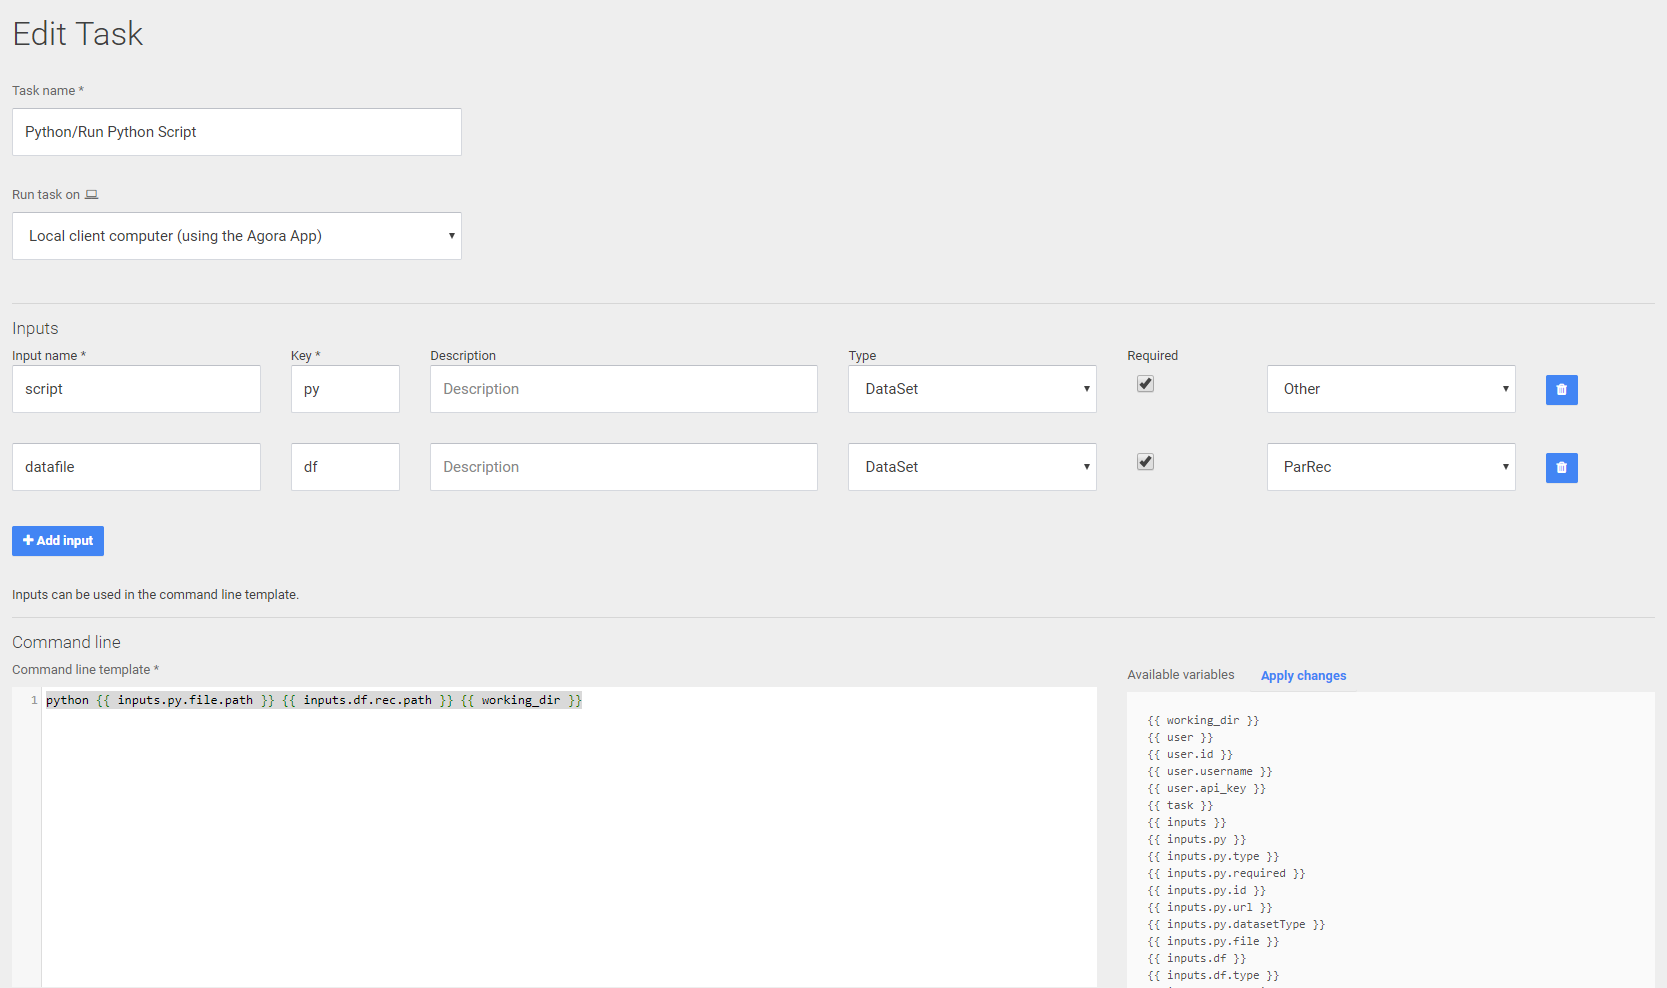Click the {{ user }} variable
Image resolution: width=1667 pixels, height=988 pixels.
(1180, 737)
